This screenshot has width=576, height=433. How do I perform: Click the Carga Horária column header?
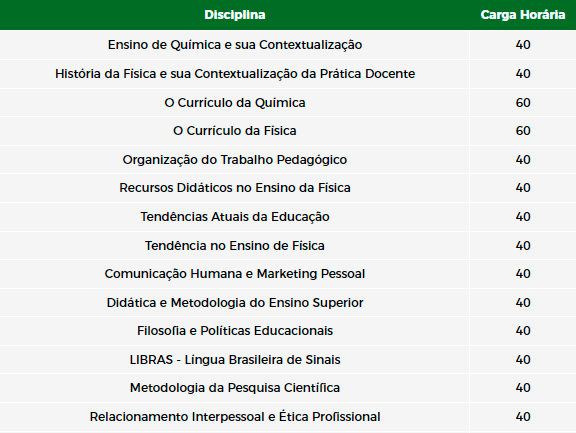tap(523, 15)
